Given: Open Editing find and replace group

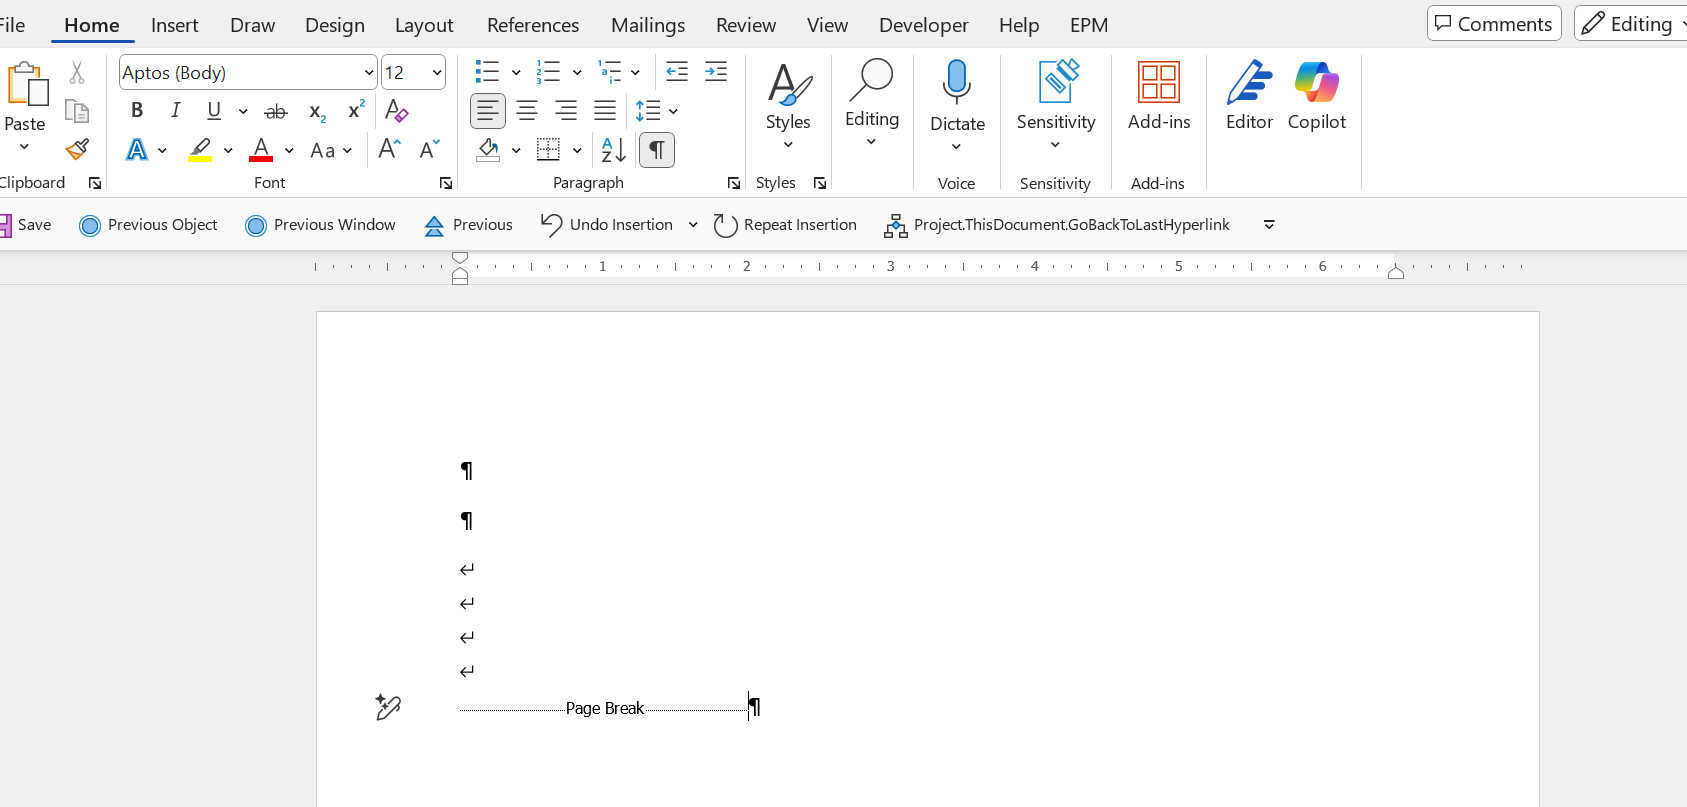Looking at the screenshot, I should coord(872,105).
